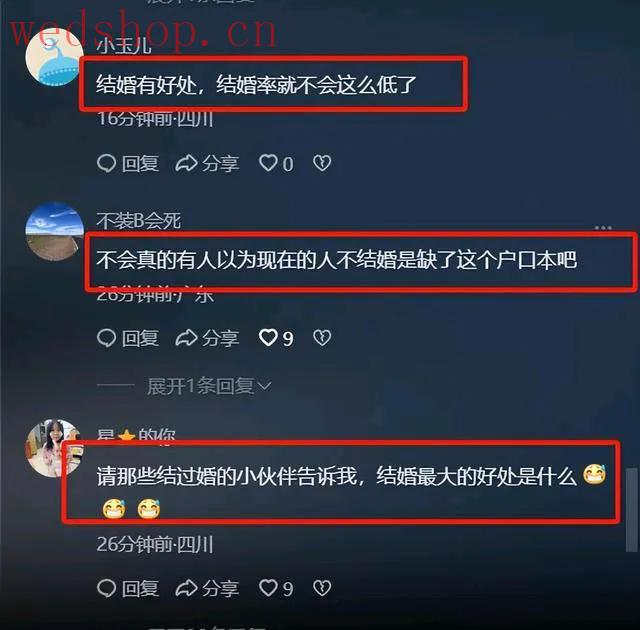This screenshot has height=630, width=640.
Task: Expand 展开1条回复 under 不装B会死's comment
Action: click(209, 386)
